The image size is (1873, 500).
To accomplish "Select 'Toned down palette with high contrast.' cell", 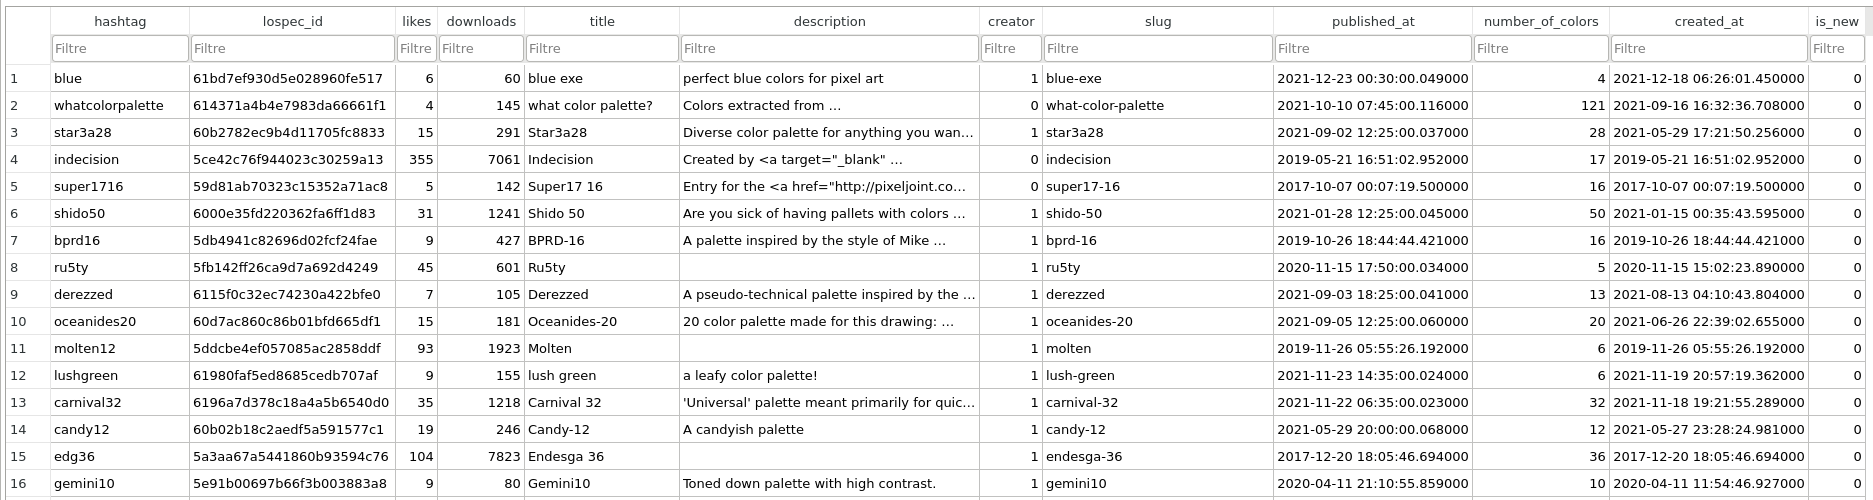I will [830, 483].
